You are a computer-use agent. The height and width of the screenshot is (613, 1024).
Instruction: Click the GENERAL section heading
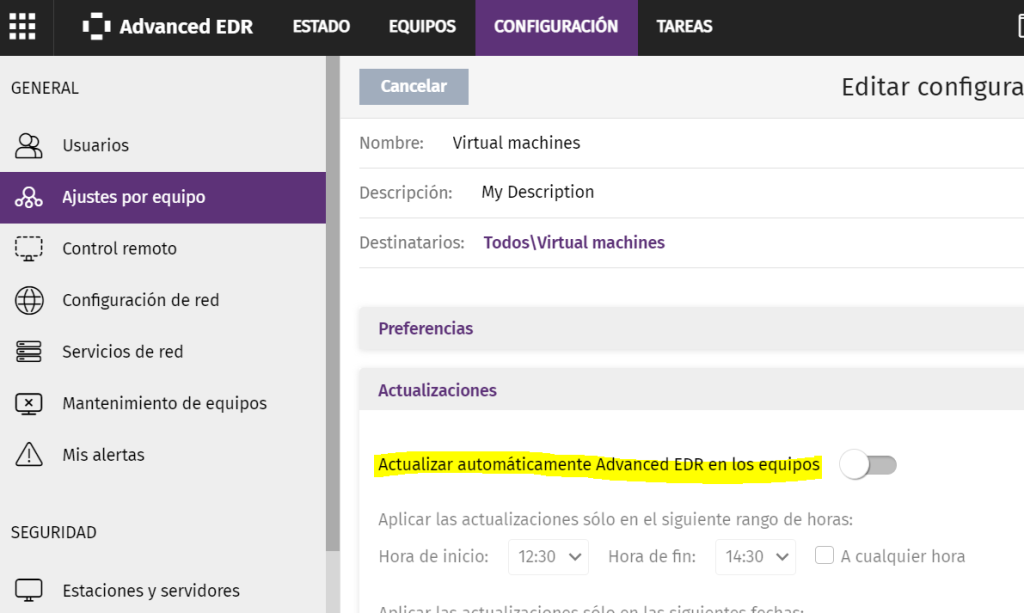point(44,88)
